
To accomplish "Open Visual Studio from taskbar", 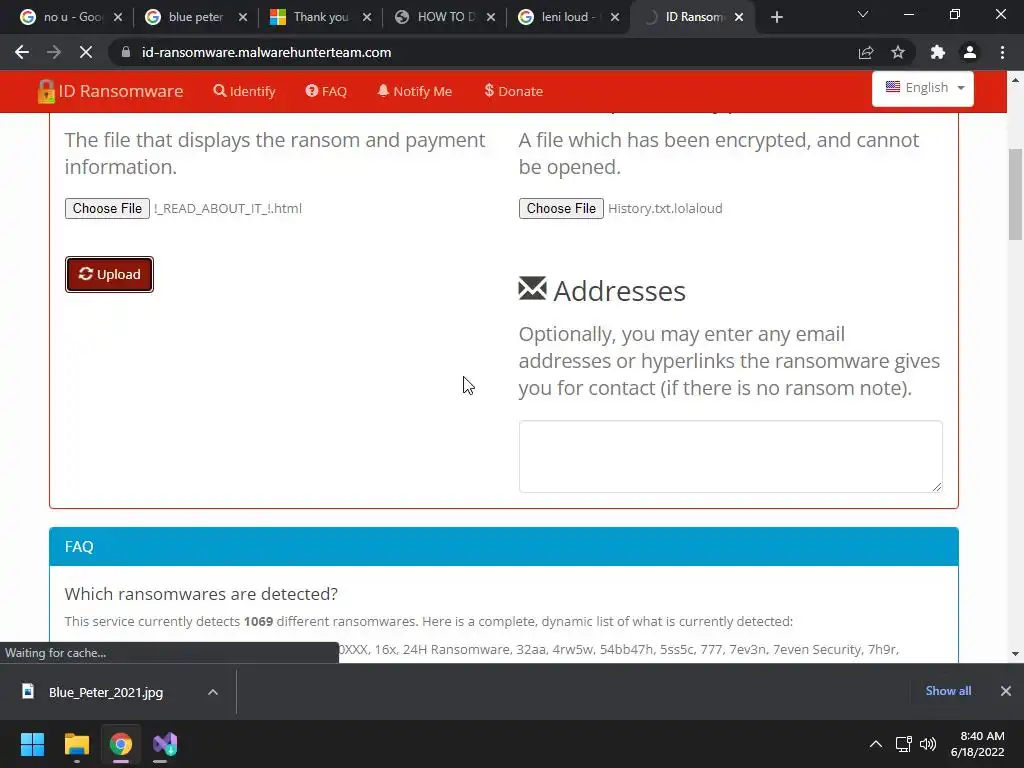I will (165, 744).
